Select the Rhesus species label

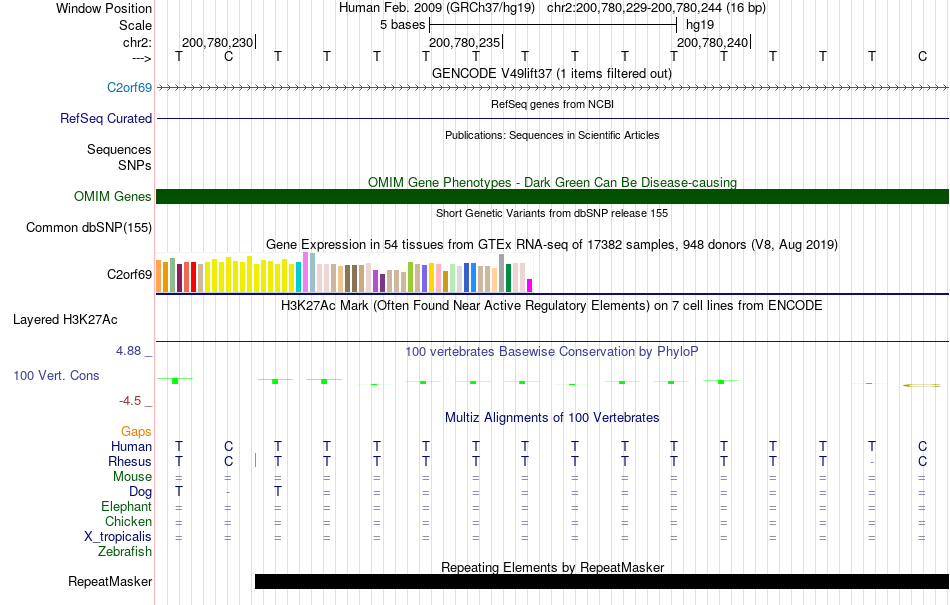130,461
